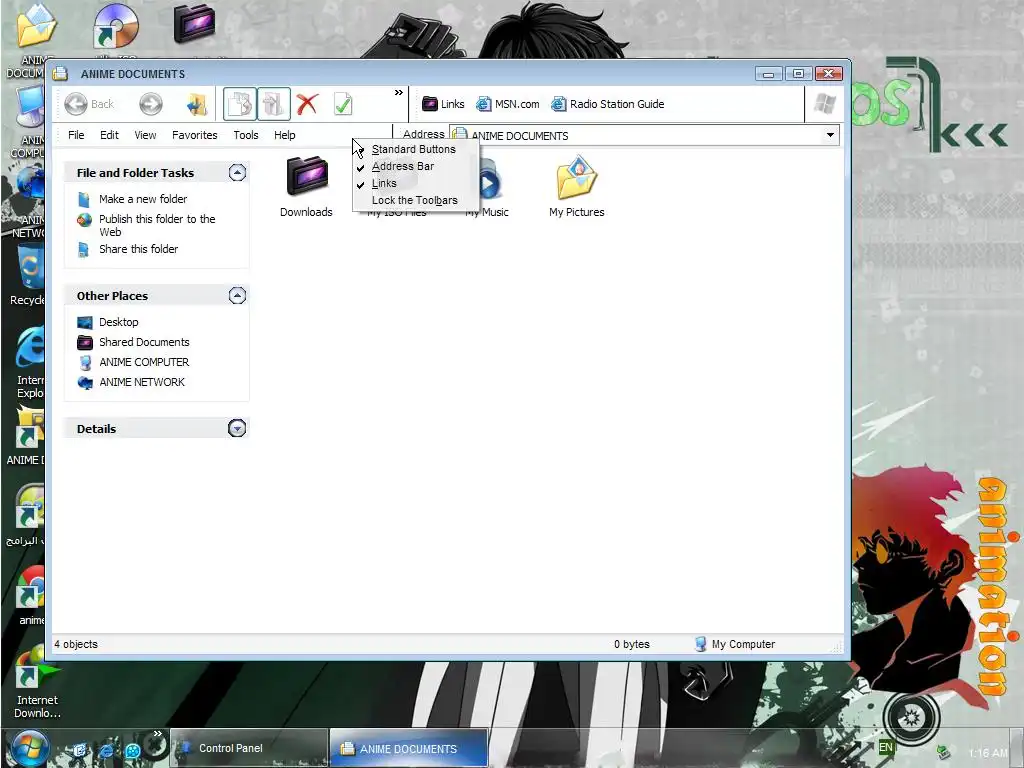Select the My Music folder
Viewport: 1024px width, 768px height.
[x=491, y=186]
